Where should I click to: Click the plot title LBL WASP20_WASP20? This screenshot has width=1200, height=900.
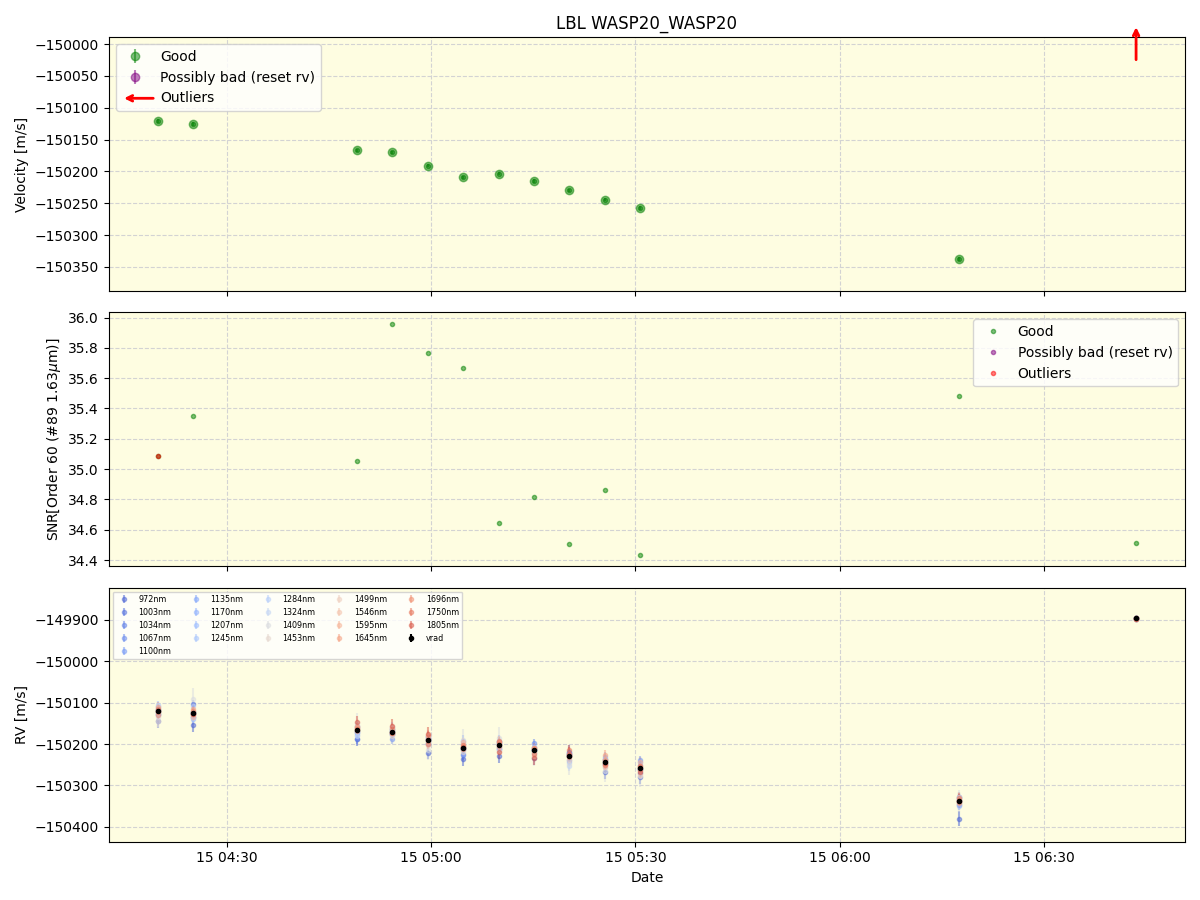pos(646,23)
